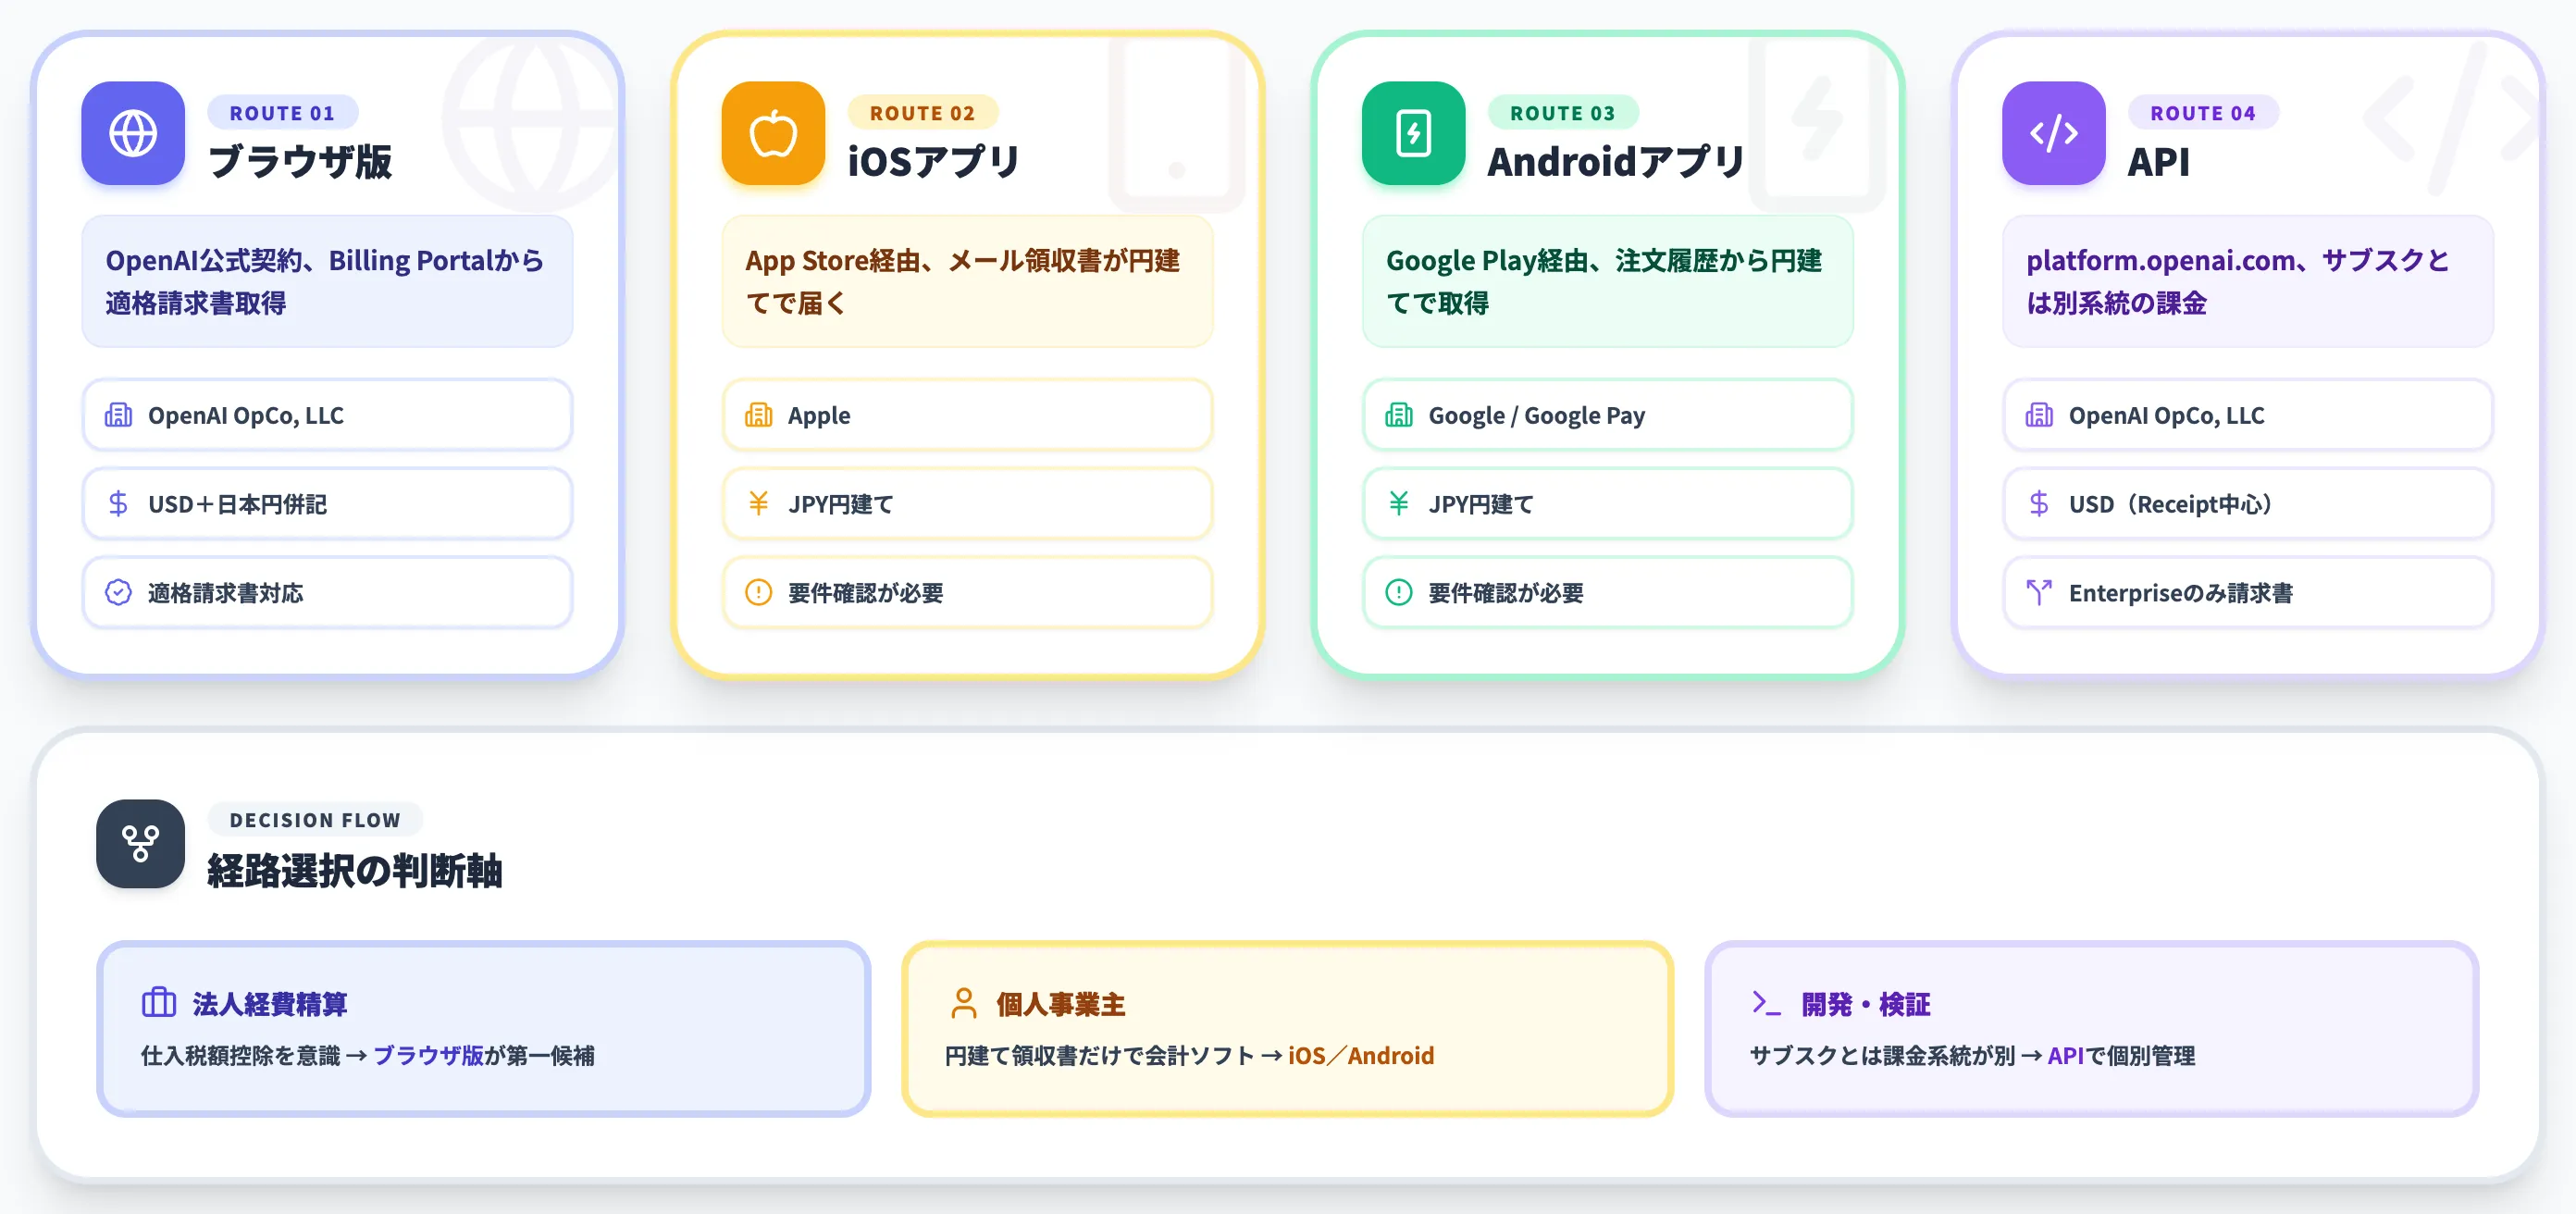
Task: Click the globe icon for ブラウザ版
Action: click(x=133, y=133)
